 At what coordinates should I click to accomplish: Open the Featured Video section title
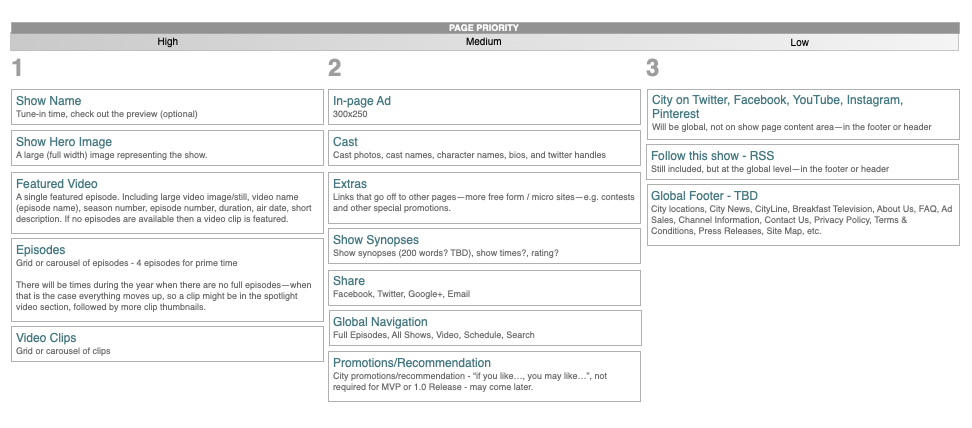pyautogui.click(x=57, y=184)
